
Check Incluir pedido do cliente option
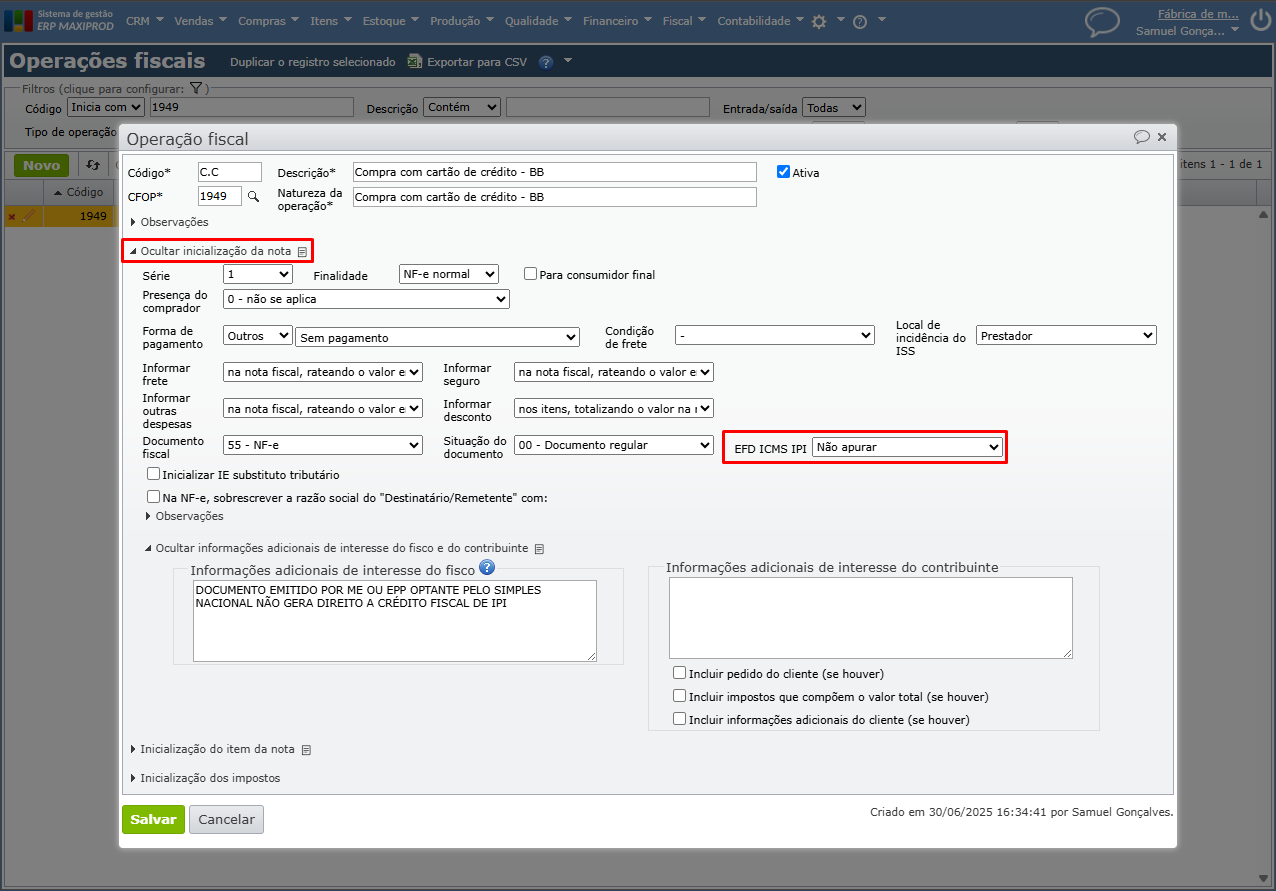click(680, 674)
